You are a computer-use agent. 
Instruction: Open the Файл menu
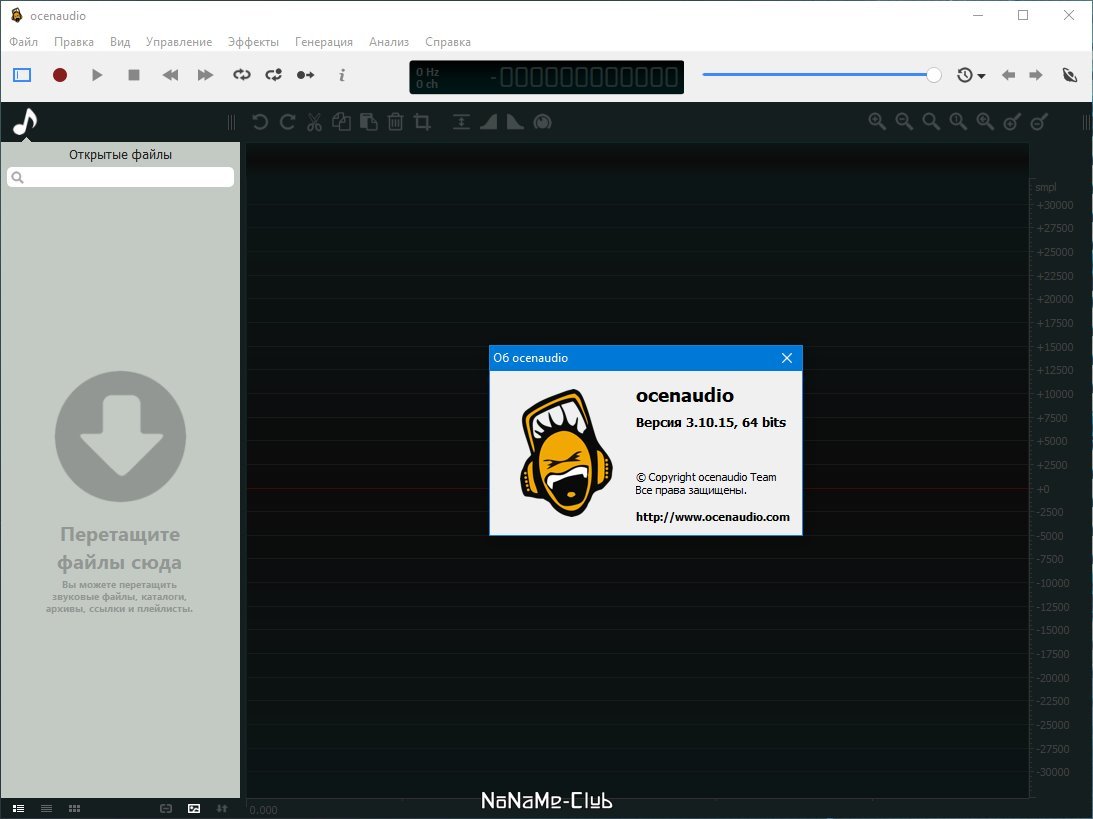23,42
